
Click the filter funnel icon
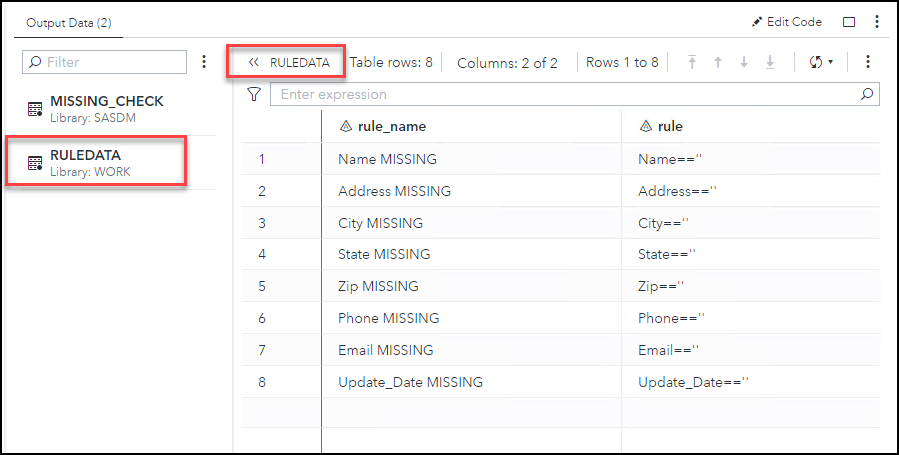[x=254, y=94]
